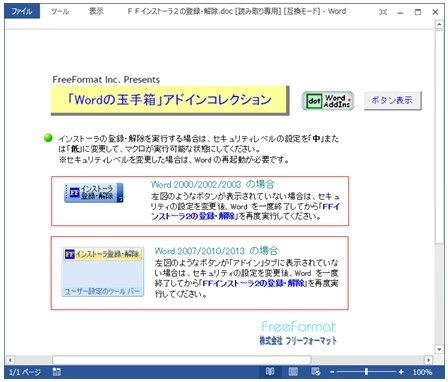Click the vertical scrollbar down arrow
Viewport: 448px width, 382px height.
coord(439,349)
